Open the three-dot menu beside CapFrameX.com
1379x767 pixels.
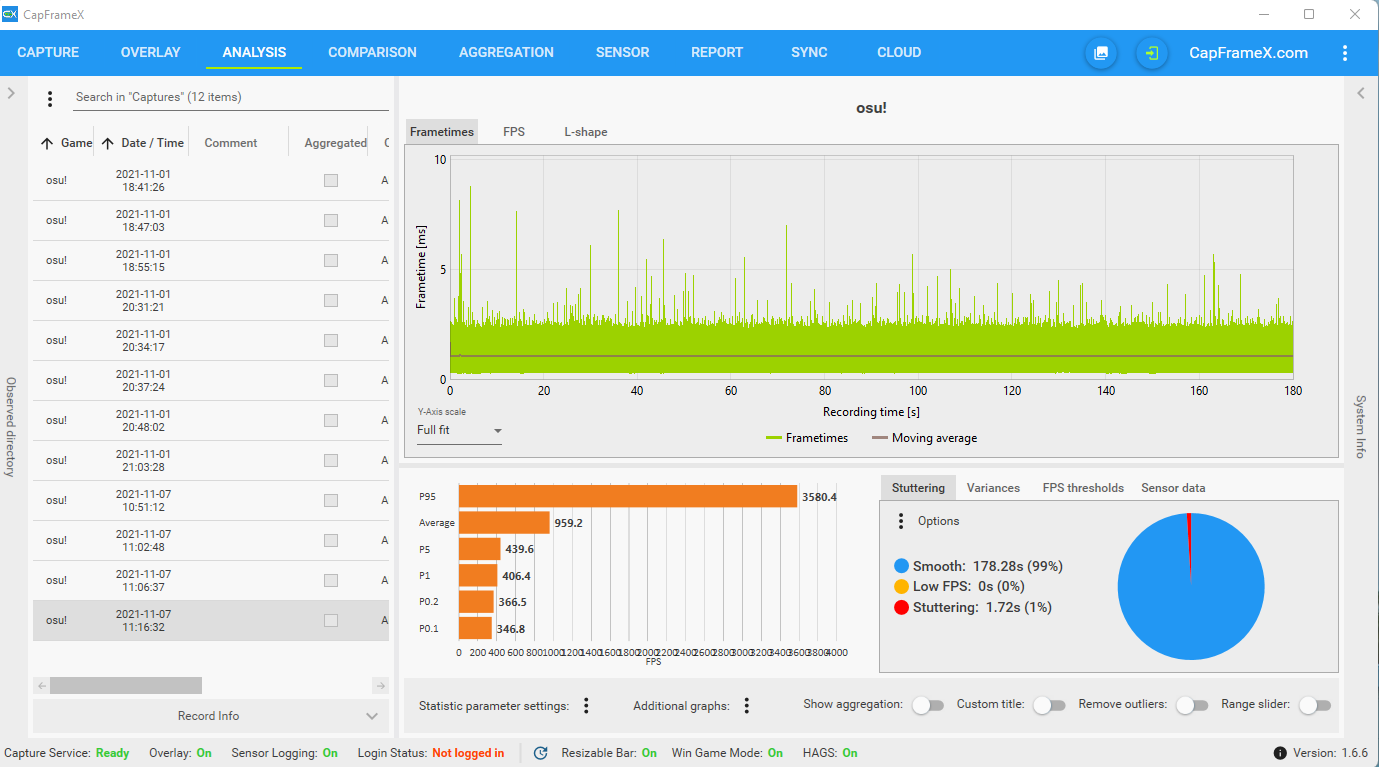point(1345,53)
